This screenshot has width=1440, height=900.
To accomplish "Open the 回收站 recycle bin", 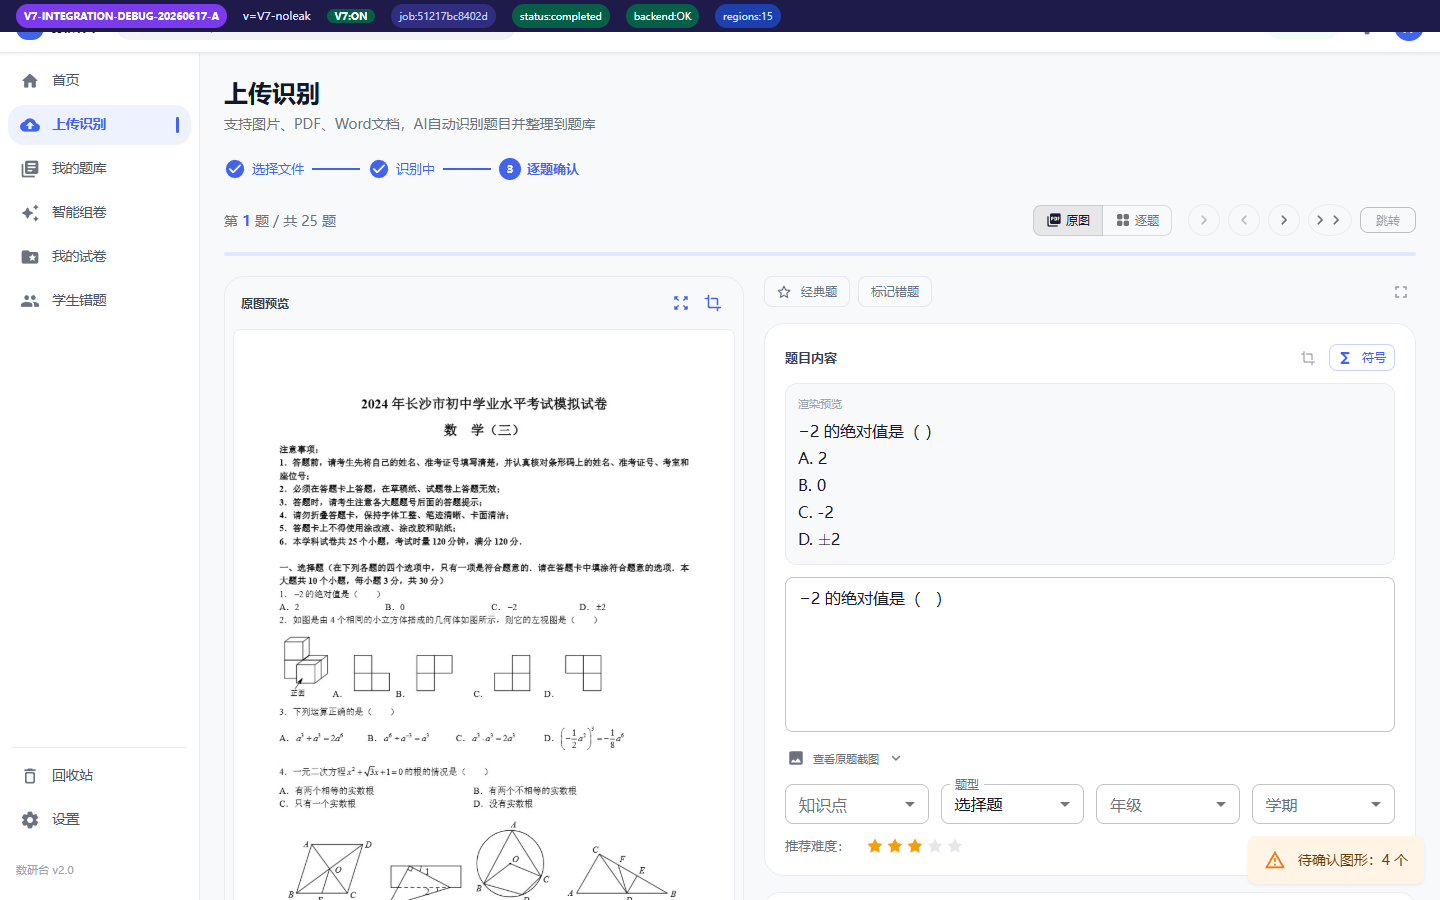I will tap(99, 775).
